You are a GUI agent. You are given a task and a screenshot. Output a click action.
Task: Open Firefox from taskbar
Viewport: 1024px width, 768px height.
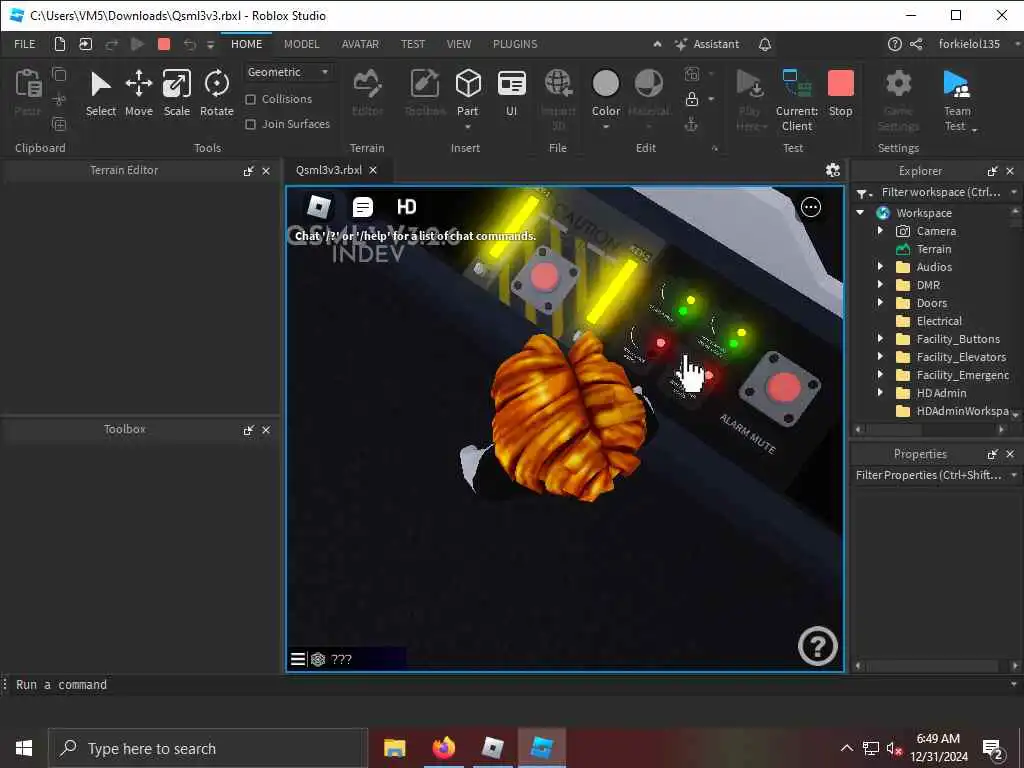point(443,748)
